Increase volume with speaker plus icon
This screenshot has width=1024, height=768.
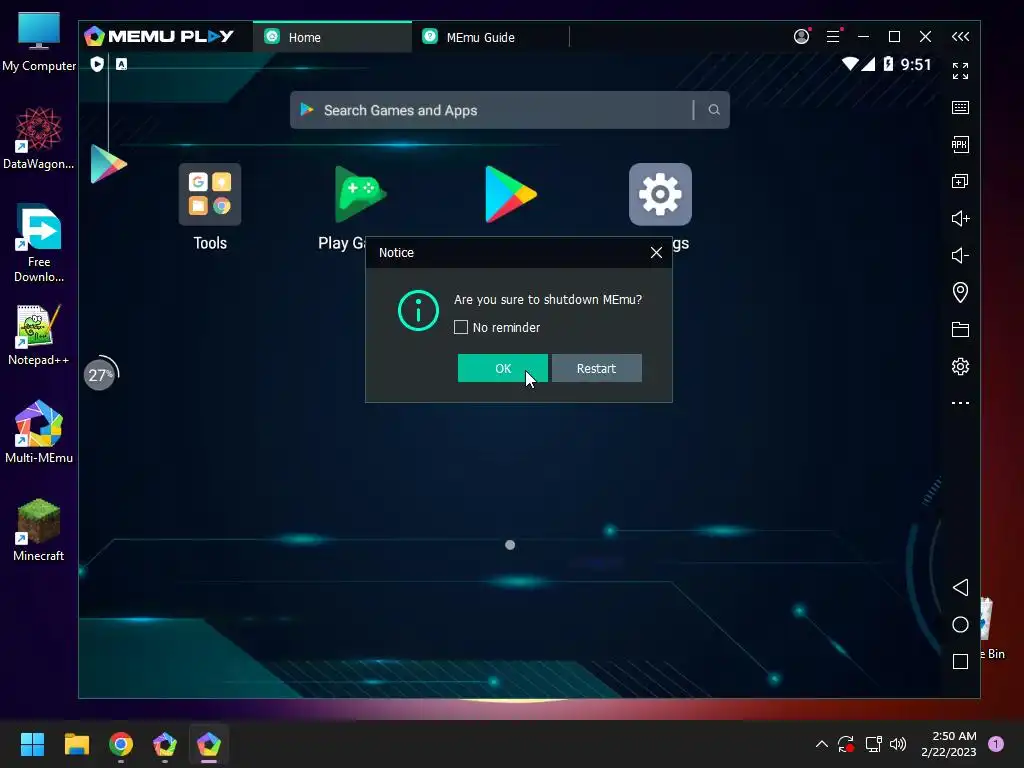960,218
